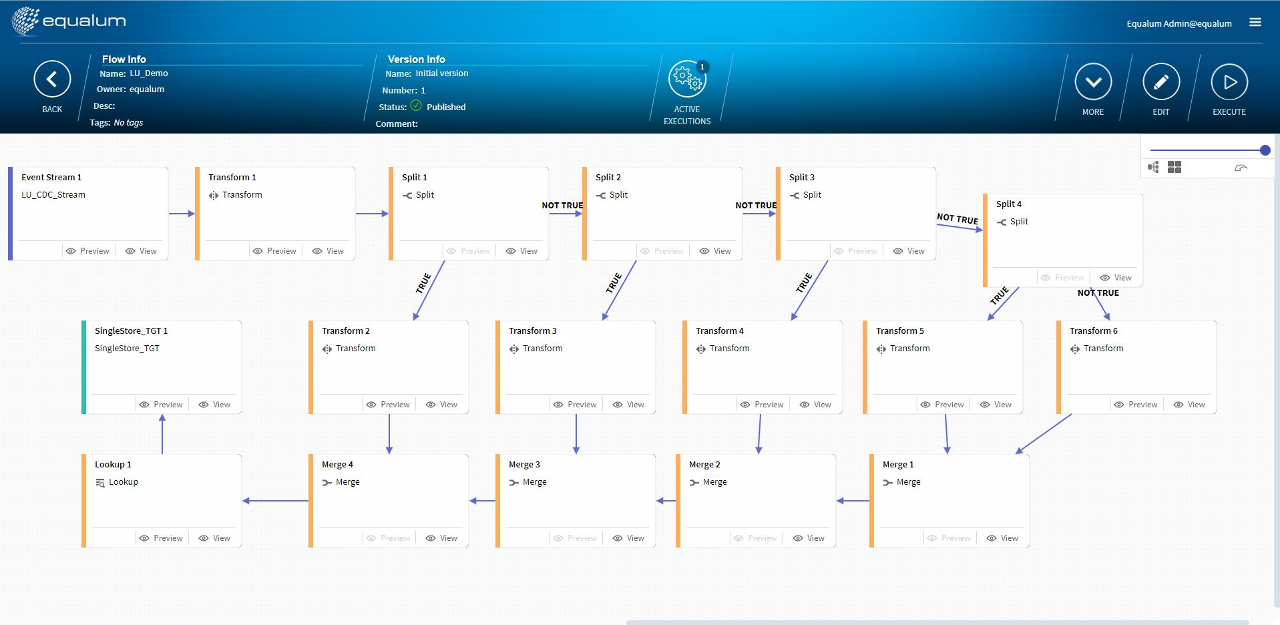Click the Merge icon in Merge 2 node
The width and height of the screenshot is (1280, 625).
click(x=694, y=482)
